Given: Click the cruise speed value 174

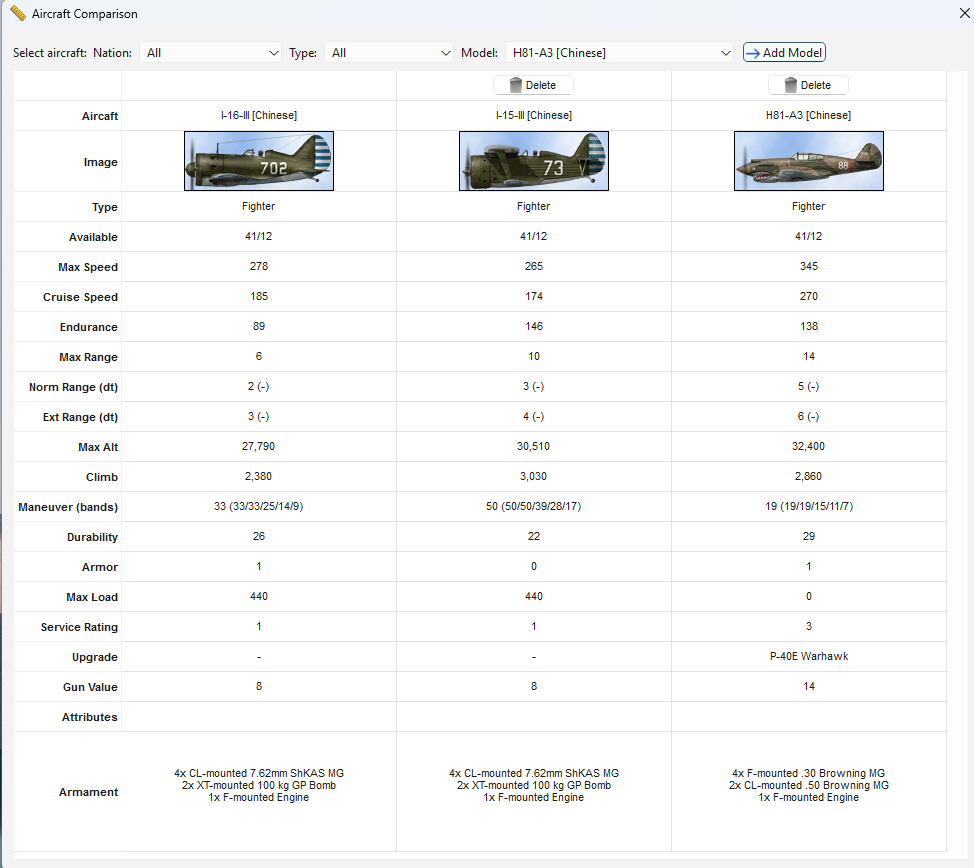Looking at the screenshot, I should click(x=534, y=296).
